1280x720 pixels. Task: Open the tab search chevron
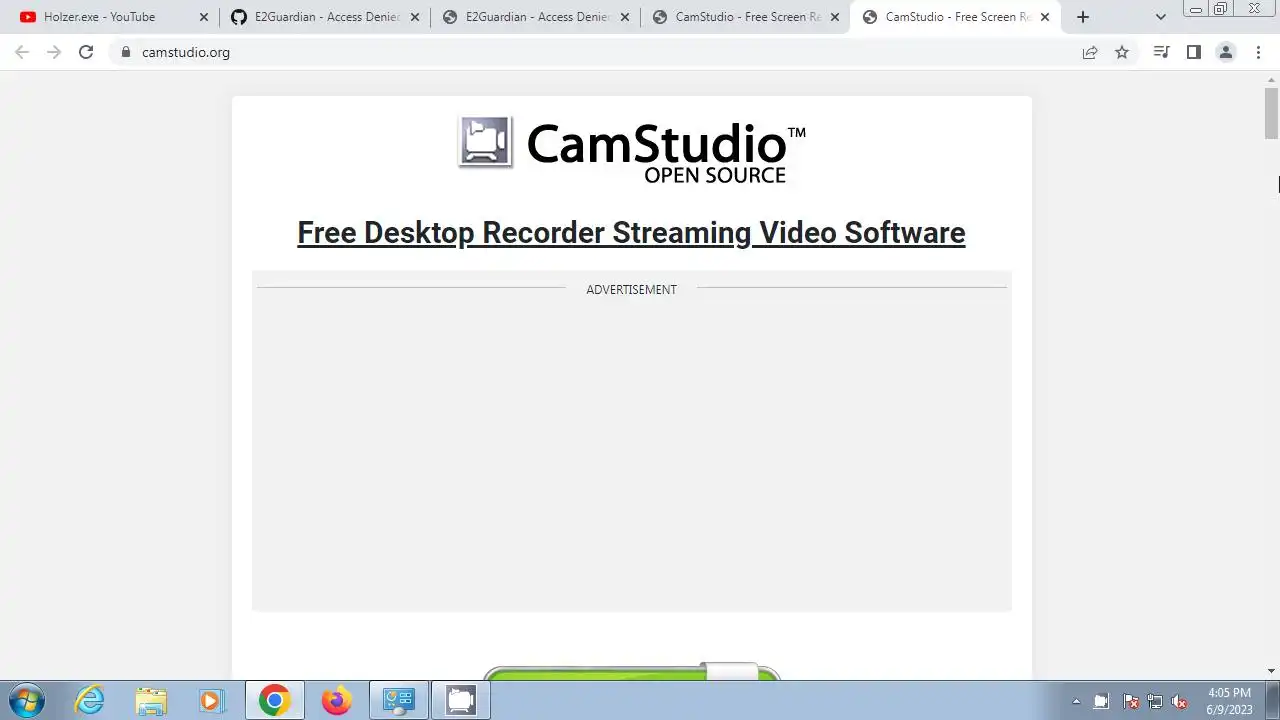[x=1160, y=17]
